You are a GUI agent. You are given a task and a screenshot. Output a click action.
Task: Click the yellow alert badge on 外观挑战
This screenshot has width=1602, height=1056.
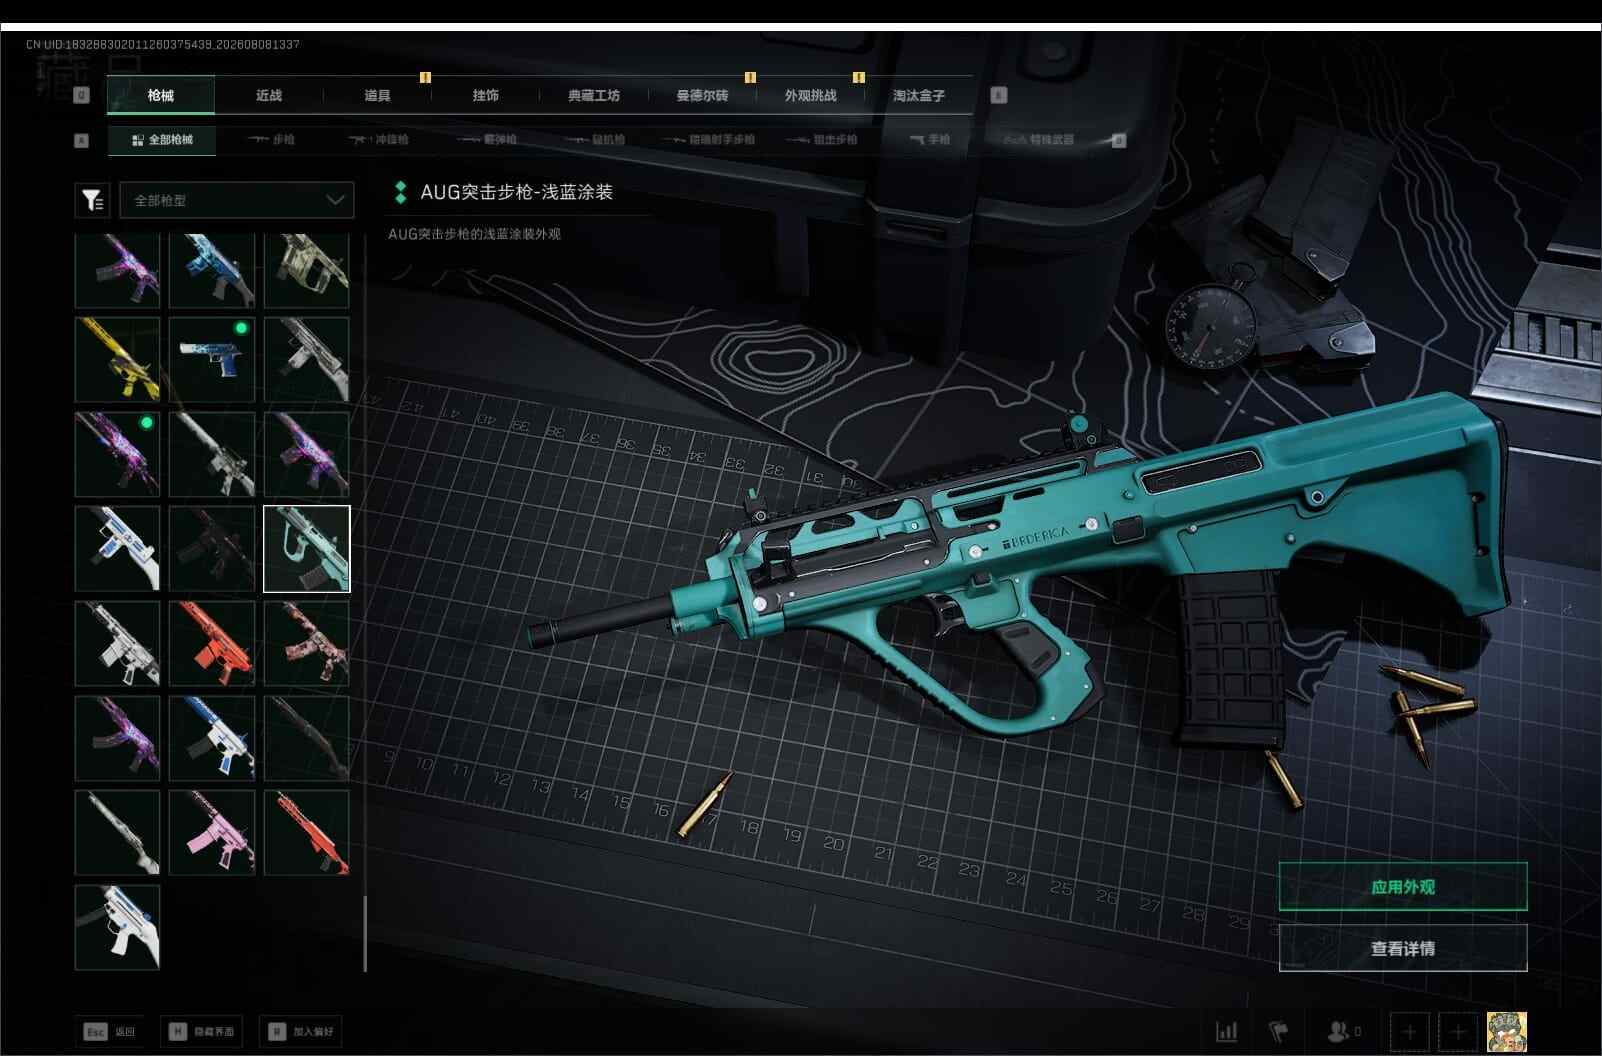coord(858,77)
